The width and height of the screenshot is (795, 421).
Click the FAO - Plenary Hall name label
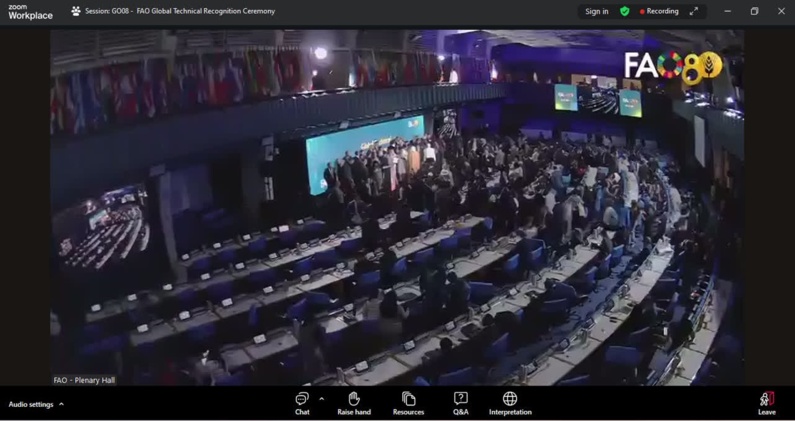[x=84, y=380]
